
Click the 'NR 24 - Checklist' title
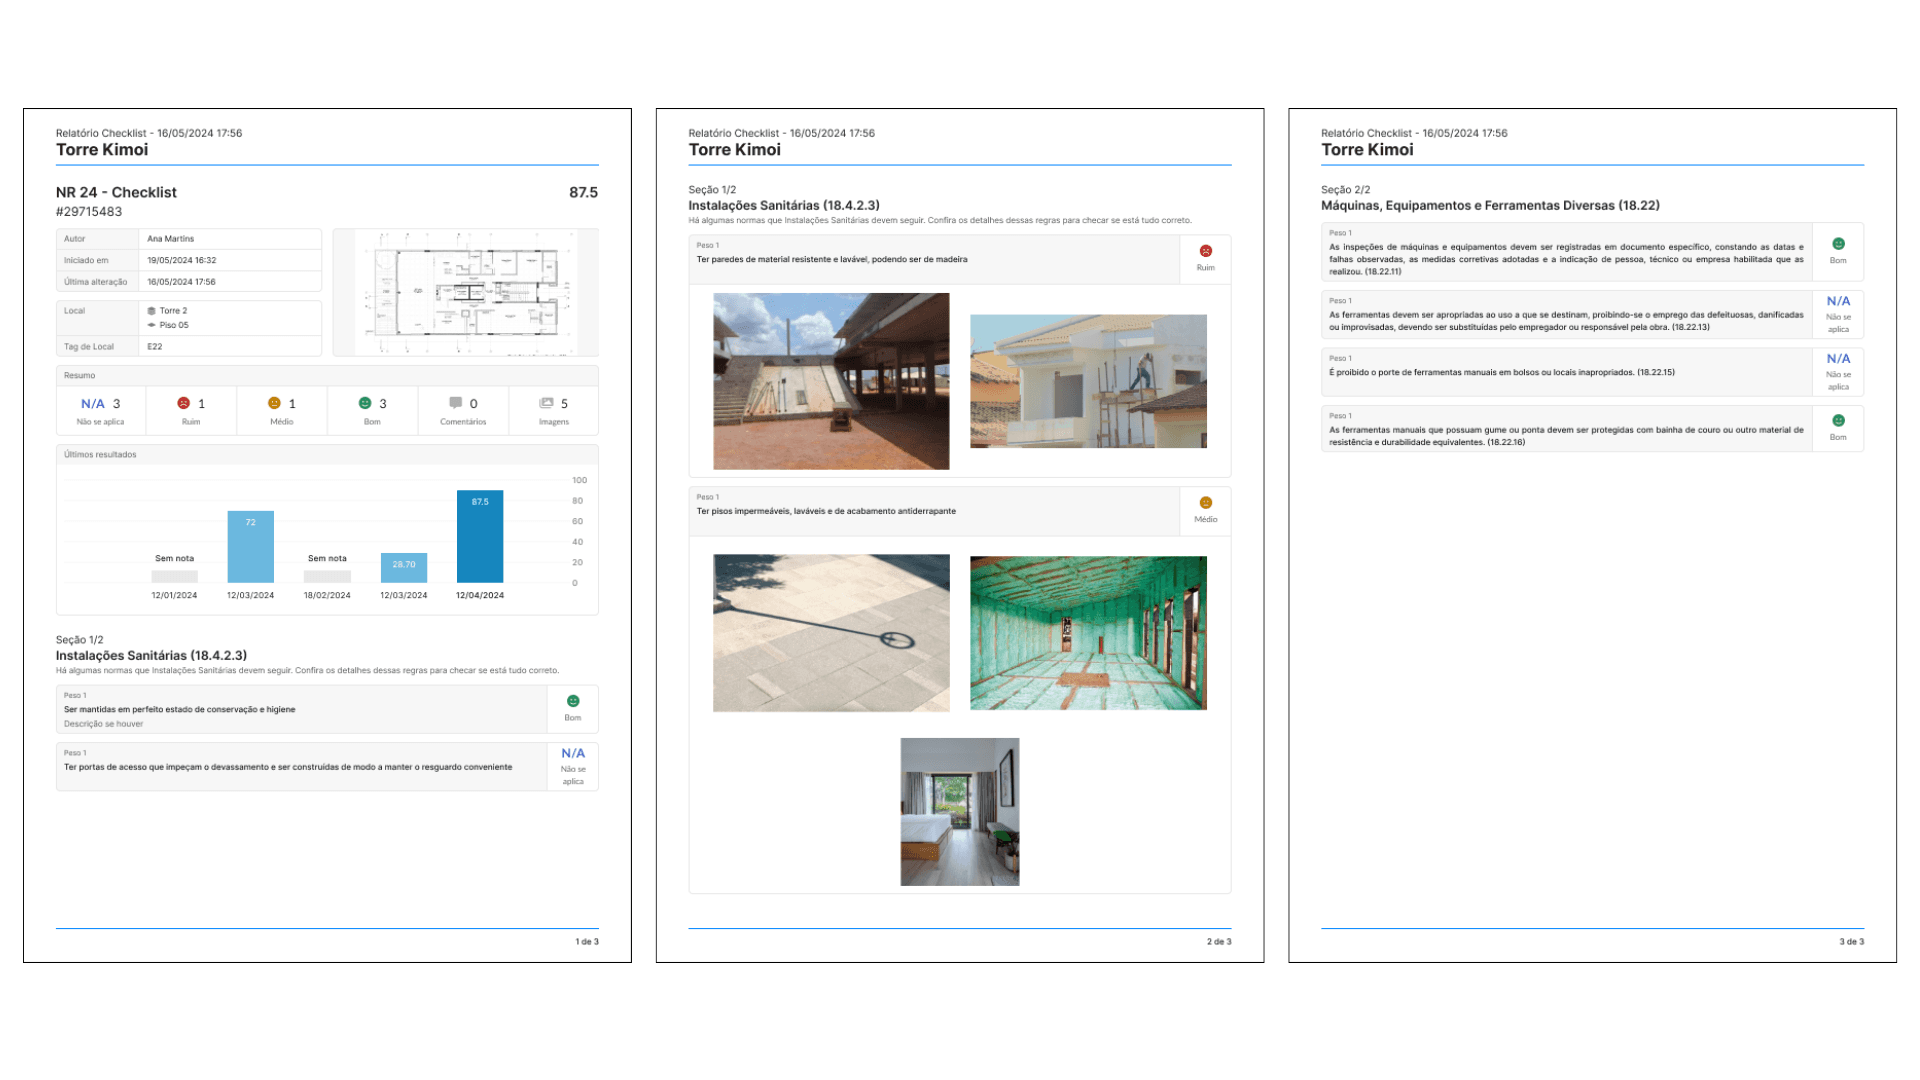pyautogui.click(x=116, y=192)
